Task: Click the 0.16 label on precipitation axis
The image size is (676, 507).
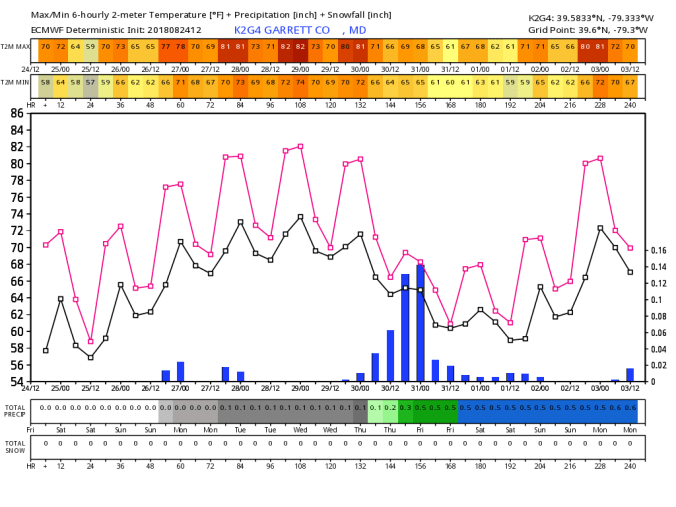Action: click(658, 251)
